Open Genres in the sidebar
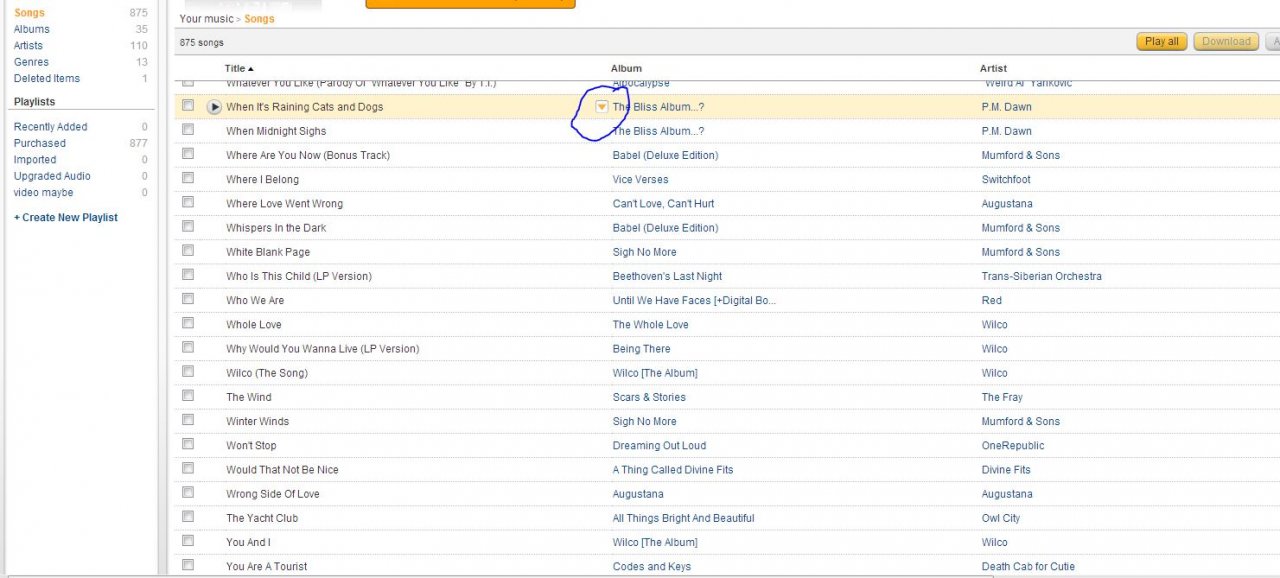 [31, 62]
